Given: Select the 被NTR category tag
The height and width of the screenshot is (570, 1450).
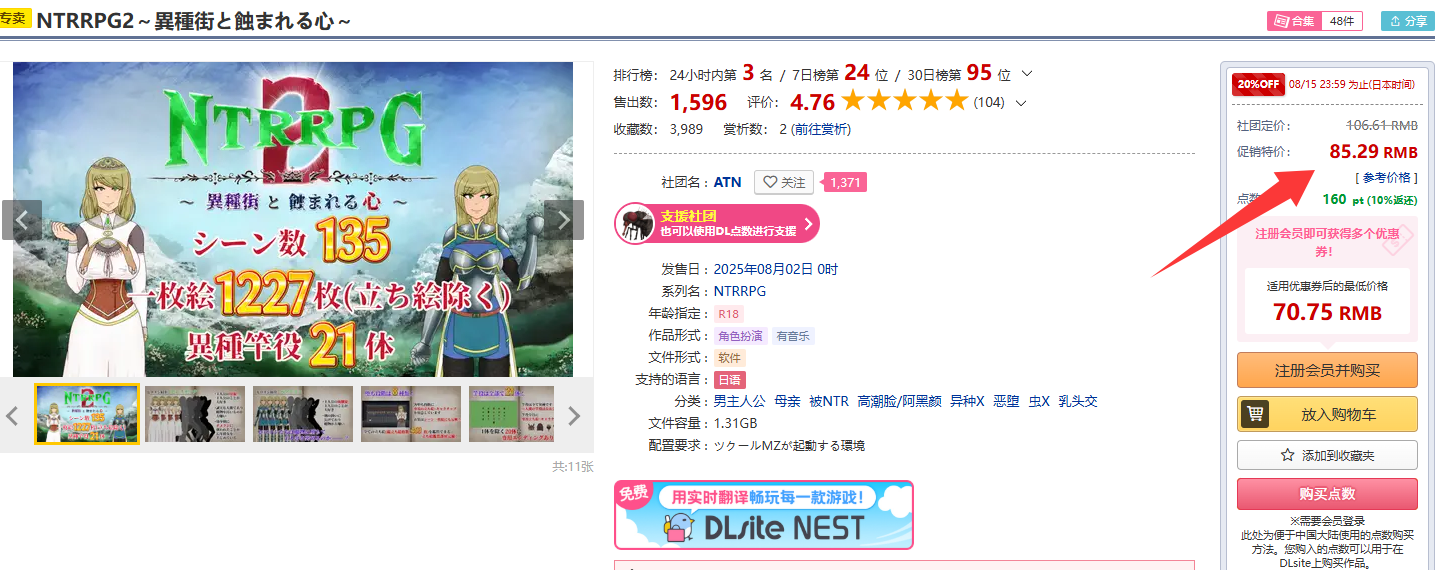Looking at the screenshot, I should (x=828, y=401).
